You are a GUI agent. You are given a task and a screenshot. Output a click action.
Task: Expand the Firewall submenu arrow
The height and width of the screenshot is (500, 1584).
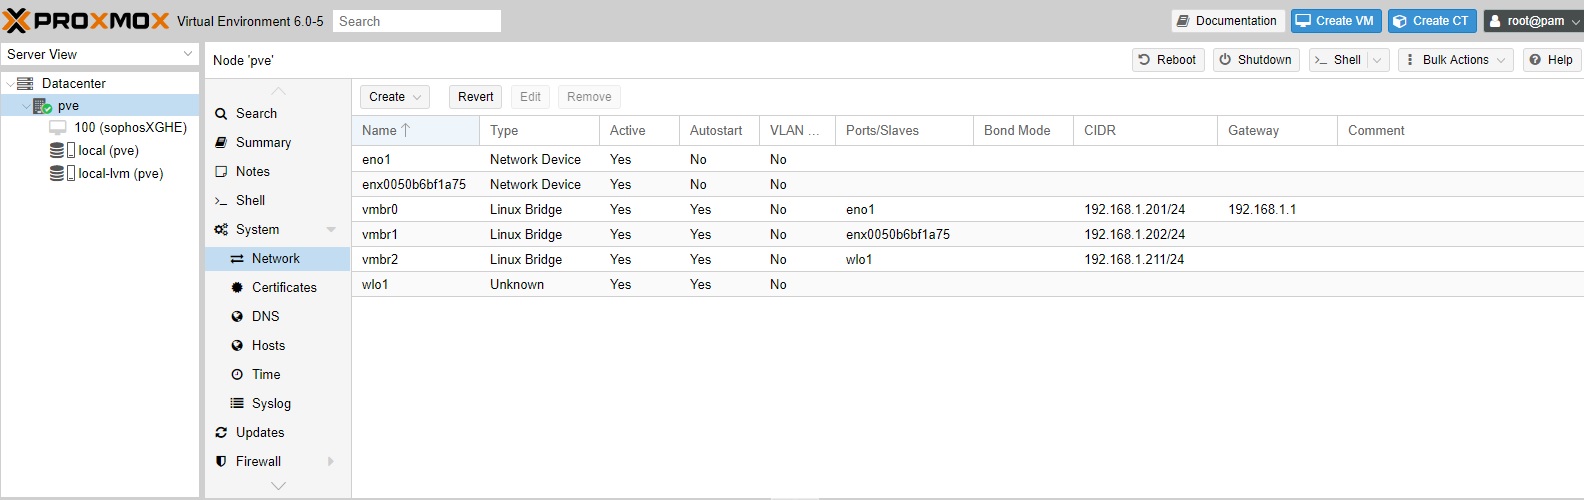tap(330, 462)
